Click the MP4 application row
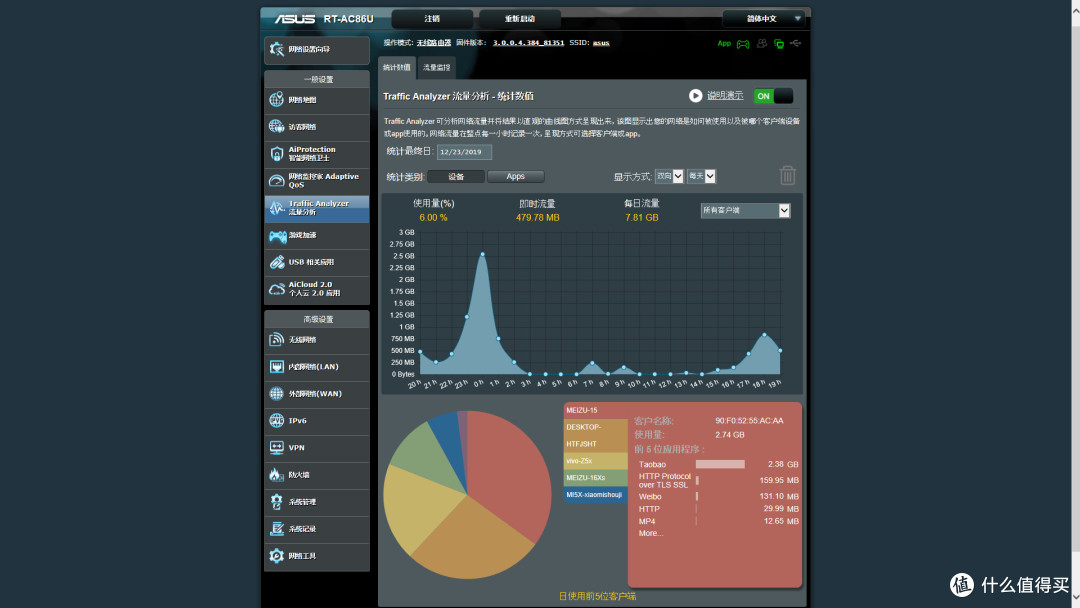Image resolution: width=1080 pixels, height=608 pixels. tap(718, 521)
